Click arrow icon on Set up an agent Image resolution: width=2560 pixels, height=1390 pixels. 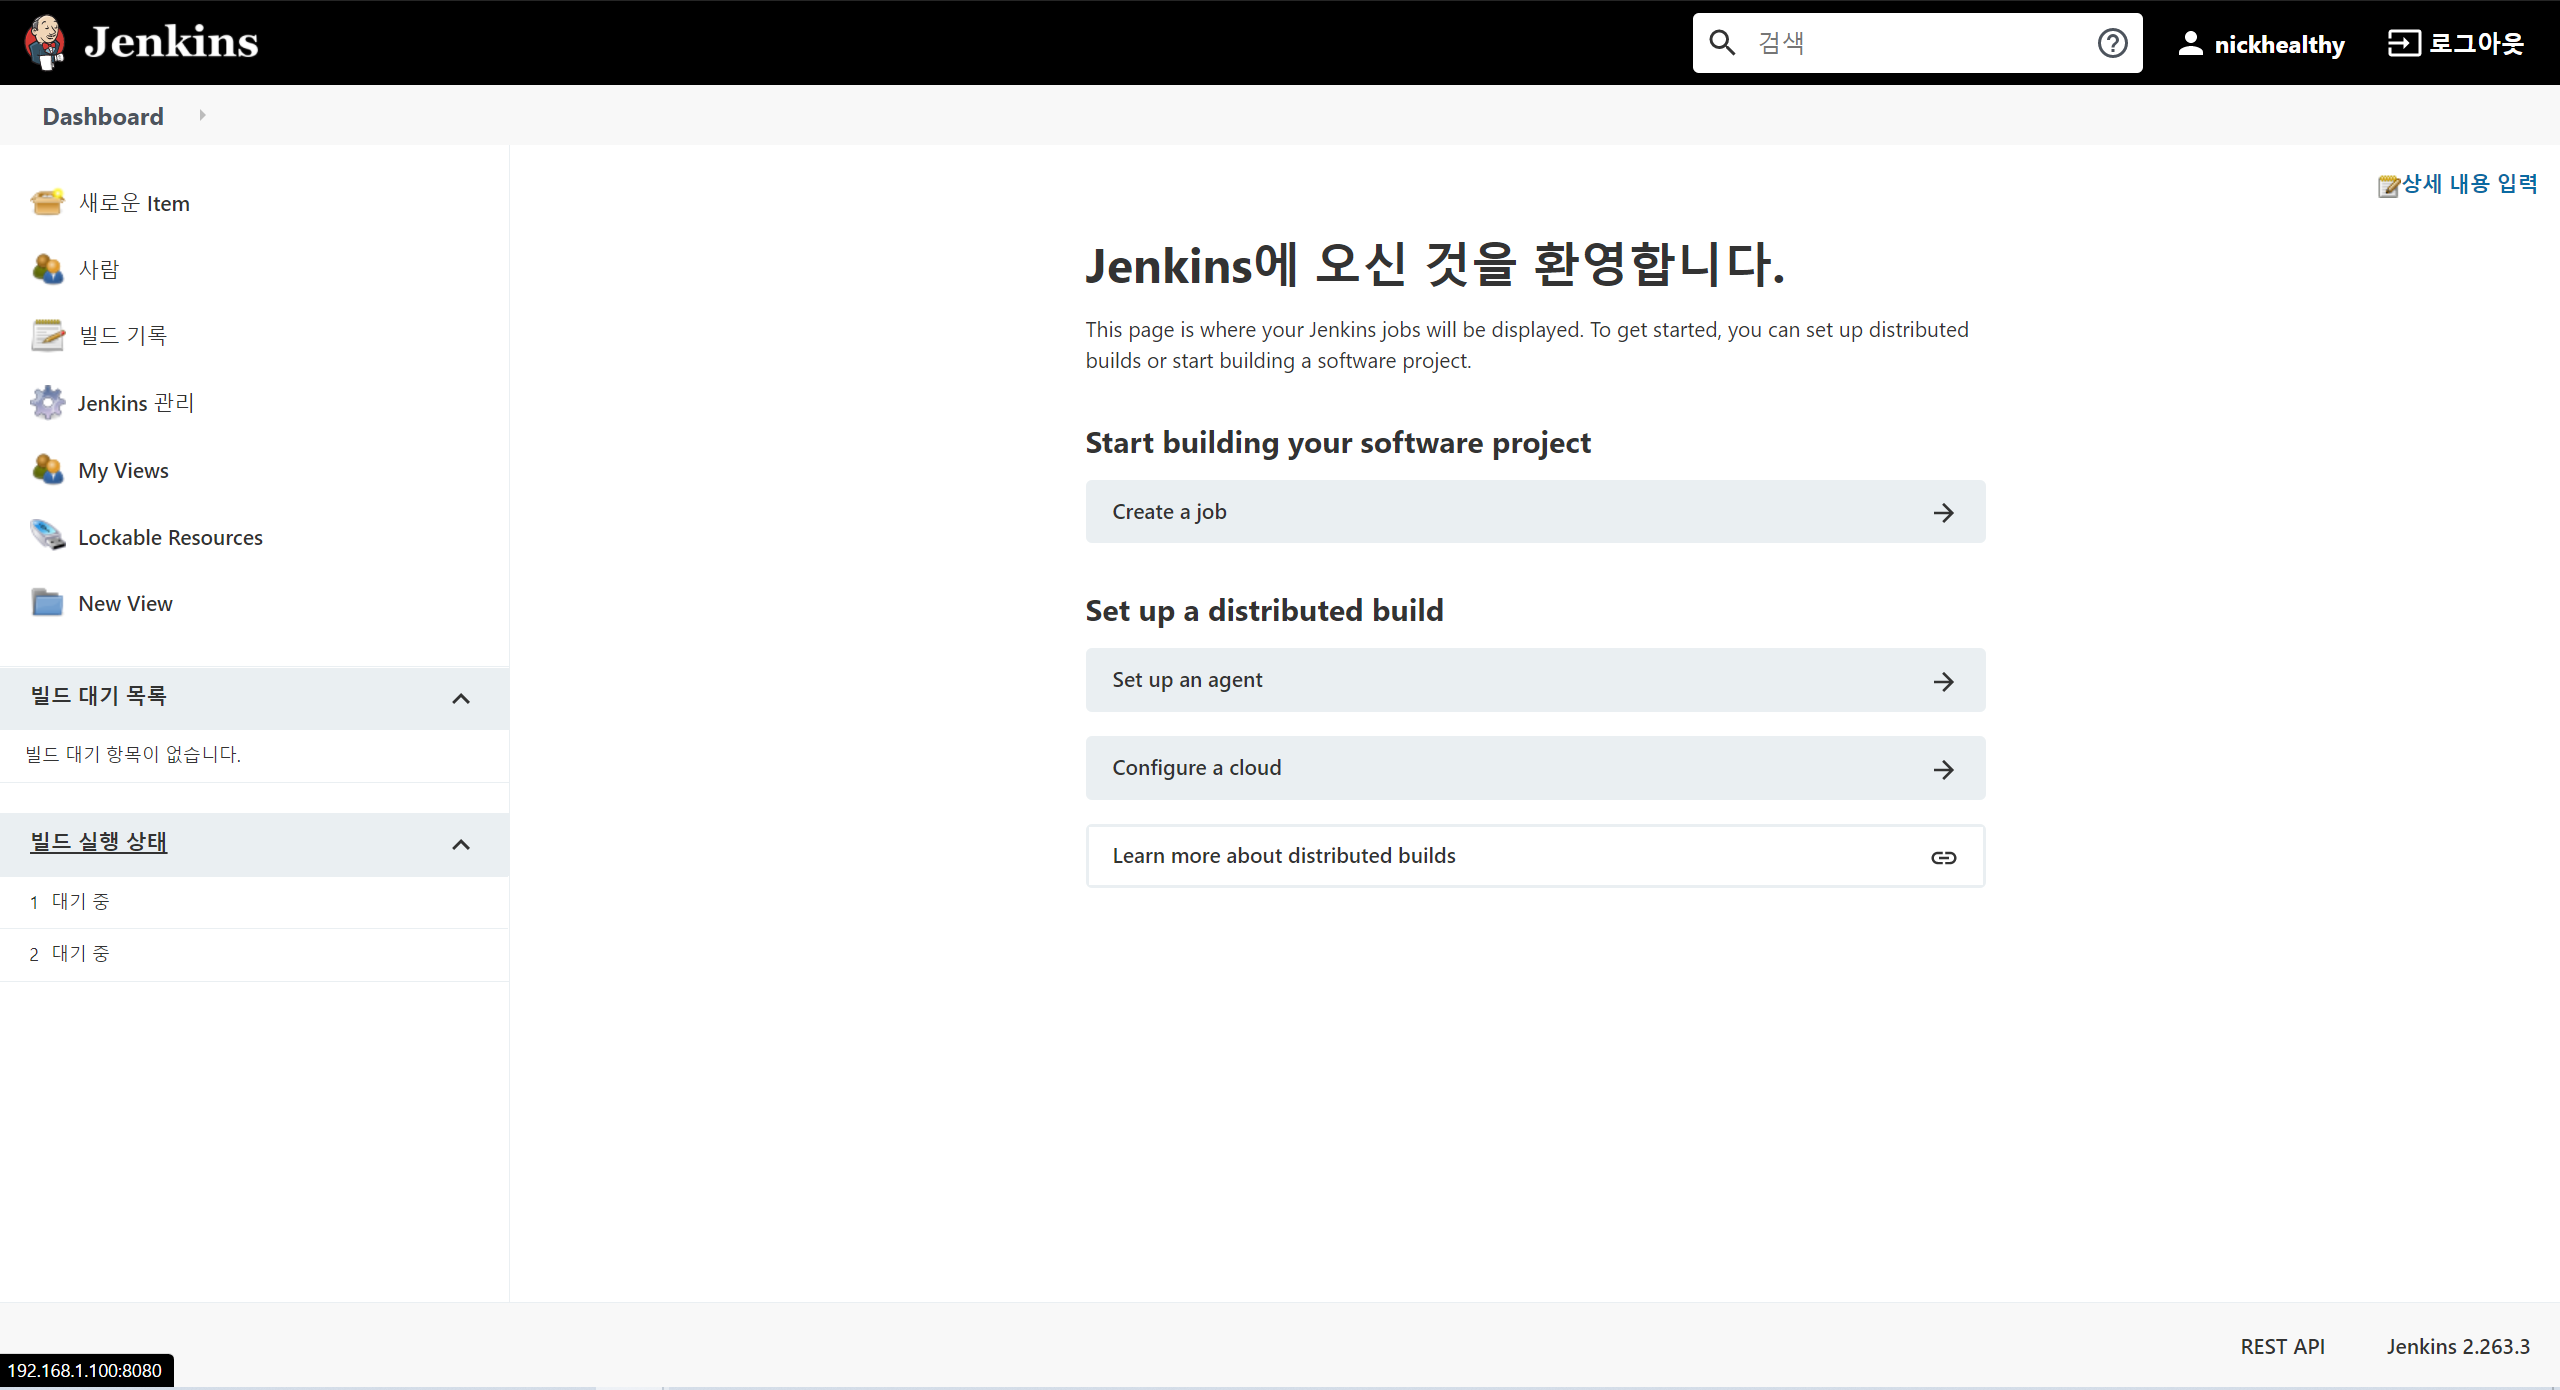point(1943,682)
